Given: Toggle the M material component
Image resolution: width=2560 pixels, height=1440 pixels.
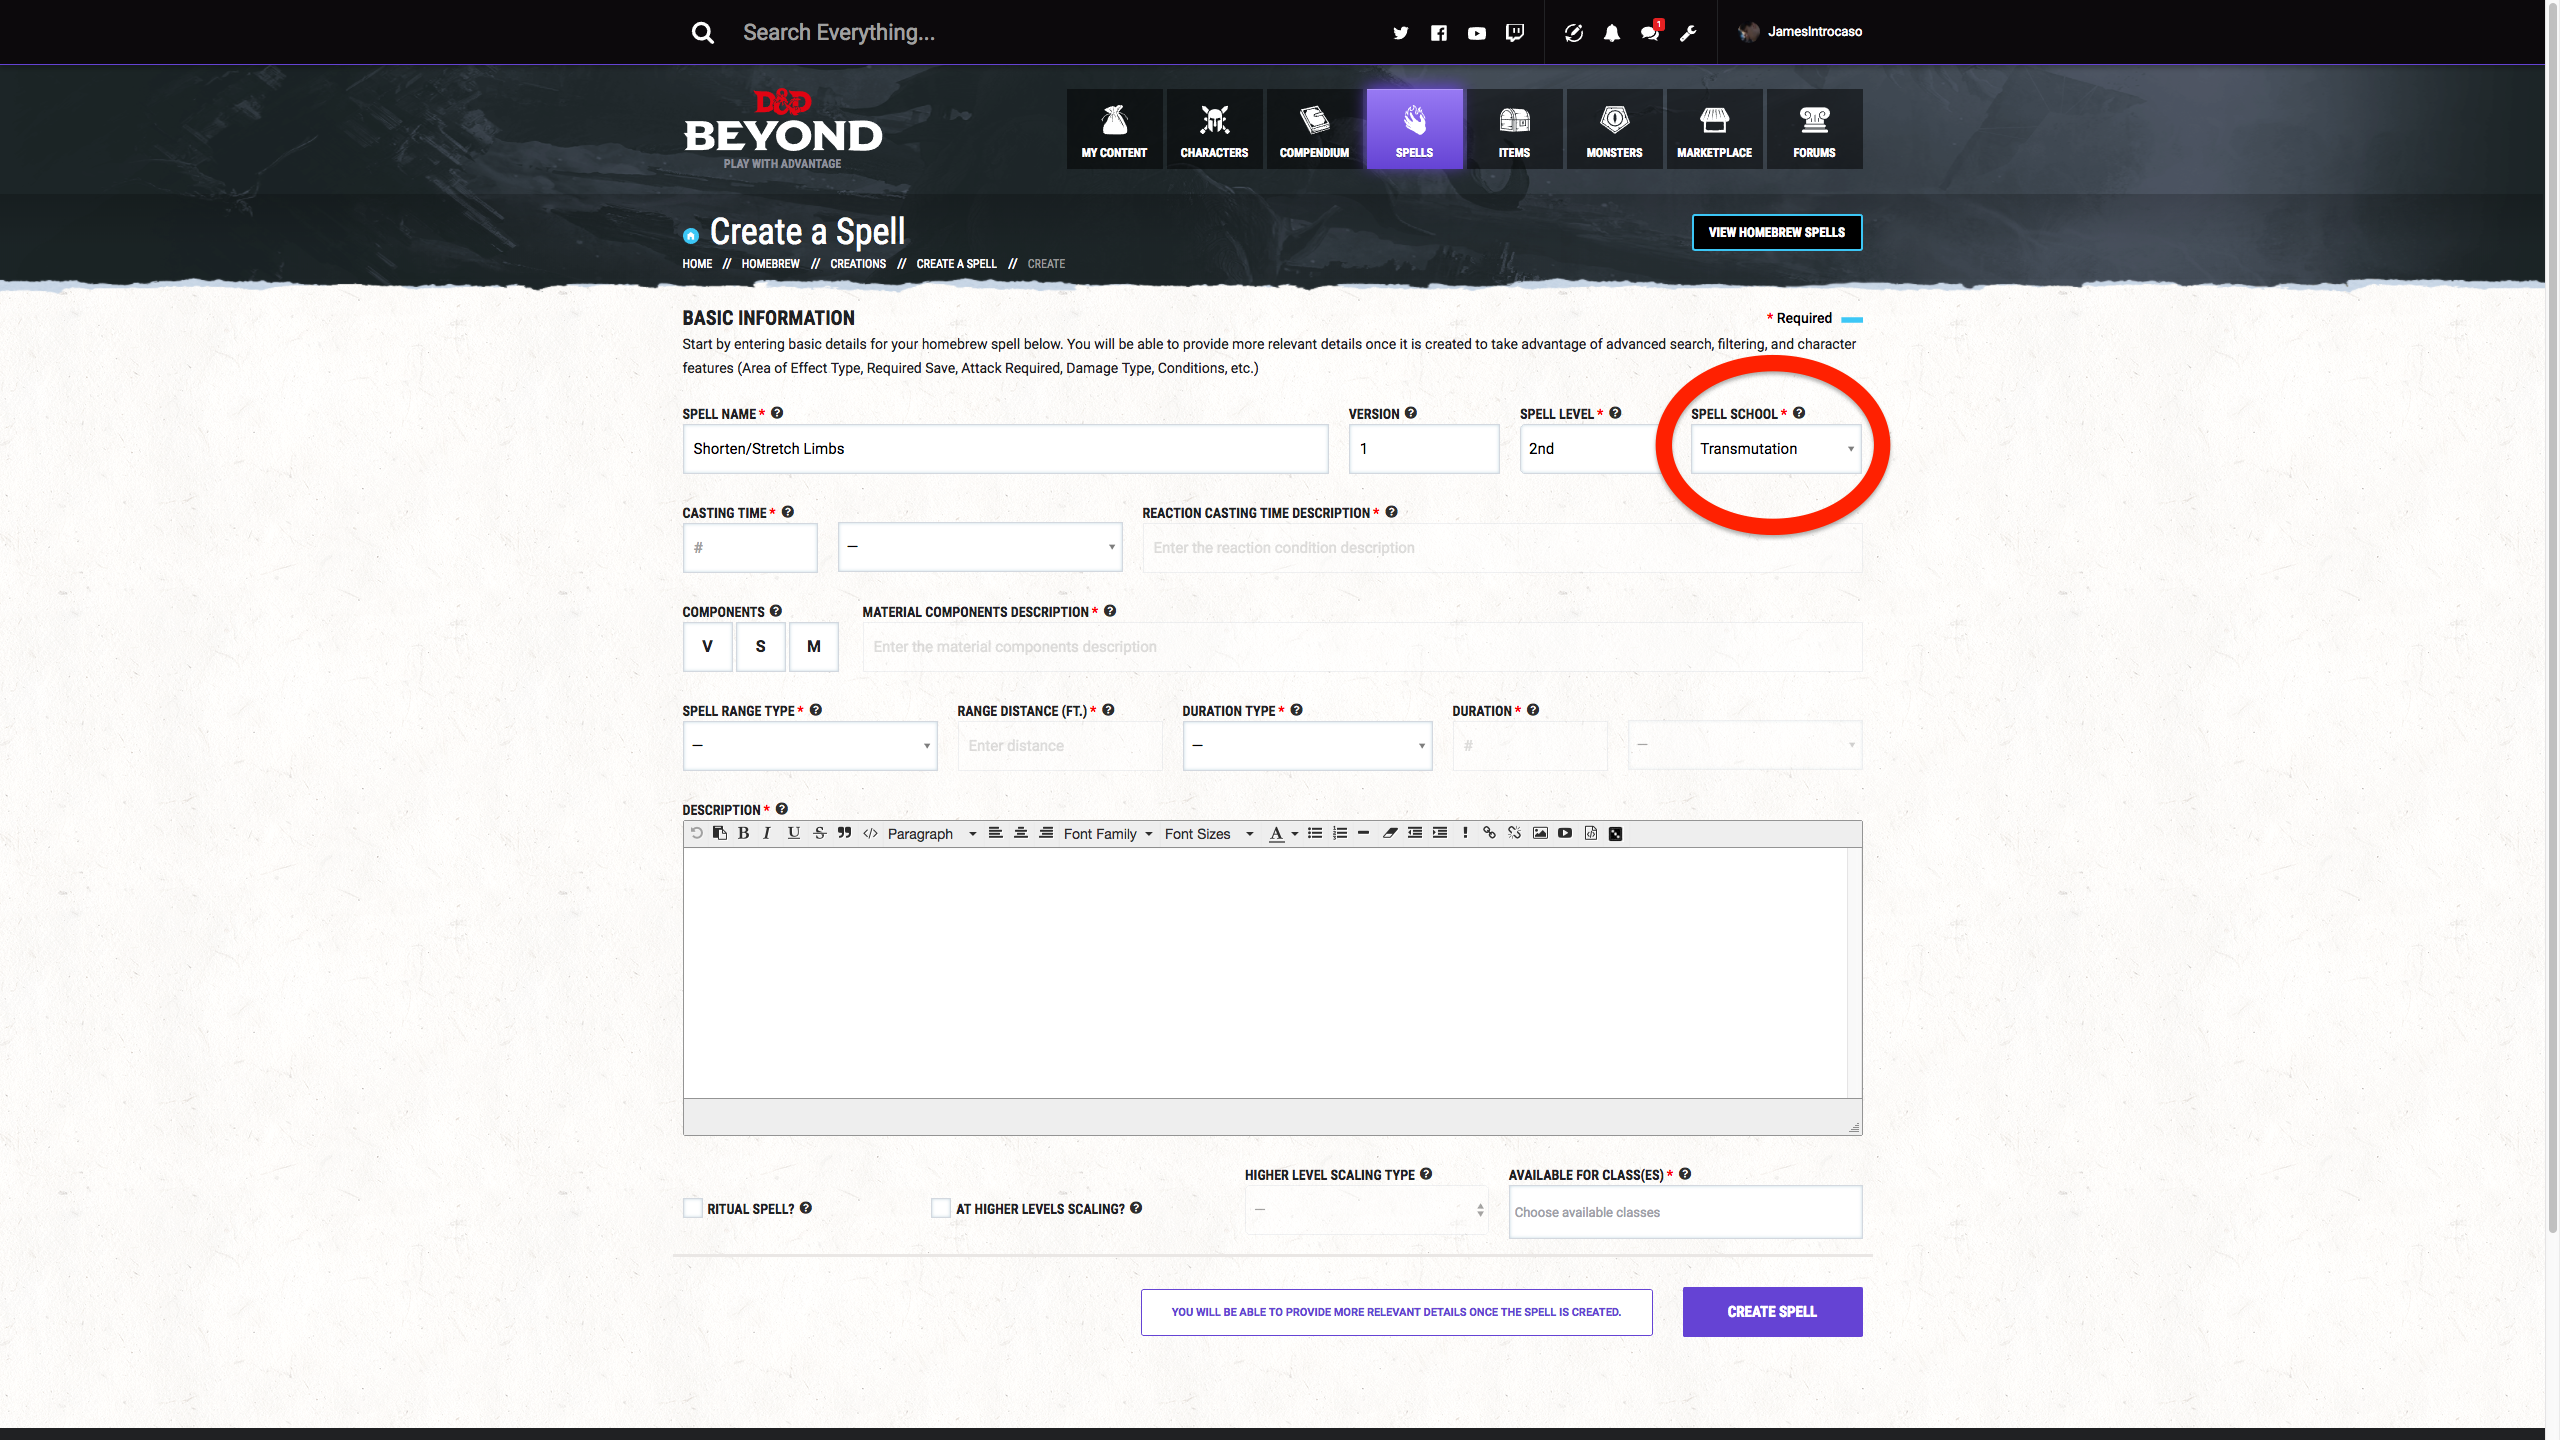Looking at the screenshot, I should tap(814, 647).
